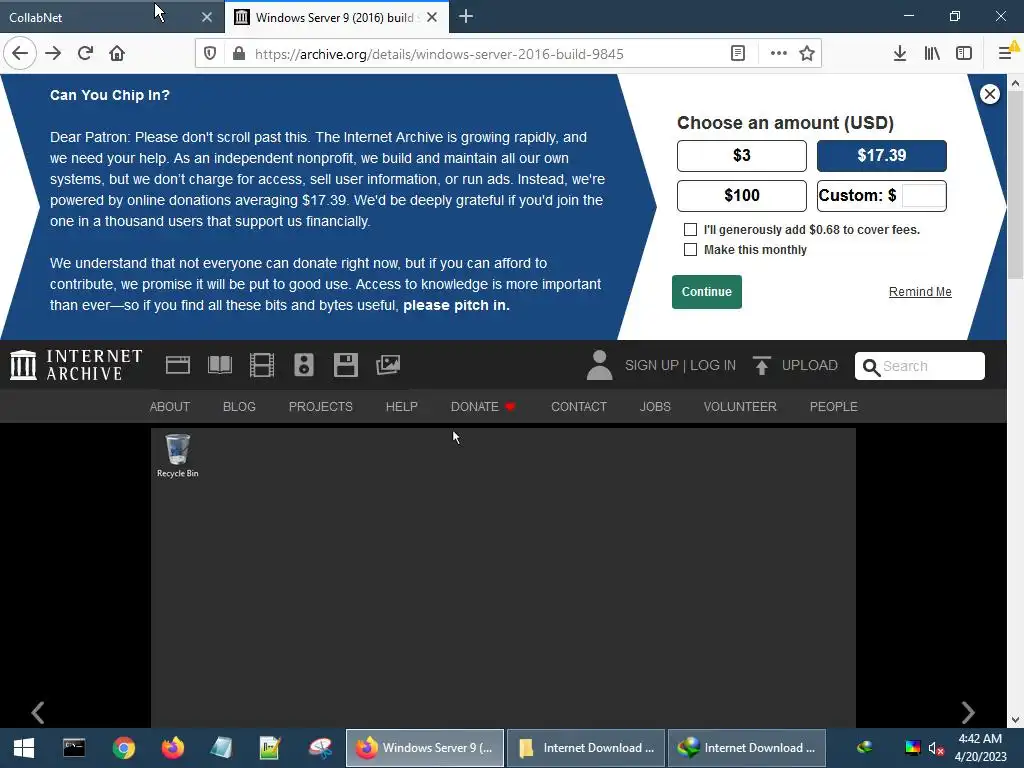Image resolution: width=1024 pixels, height=768 pixels.
Task: Open the PEOPLE menu item
Action: (833, 406)
